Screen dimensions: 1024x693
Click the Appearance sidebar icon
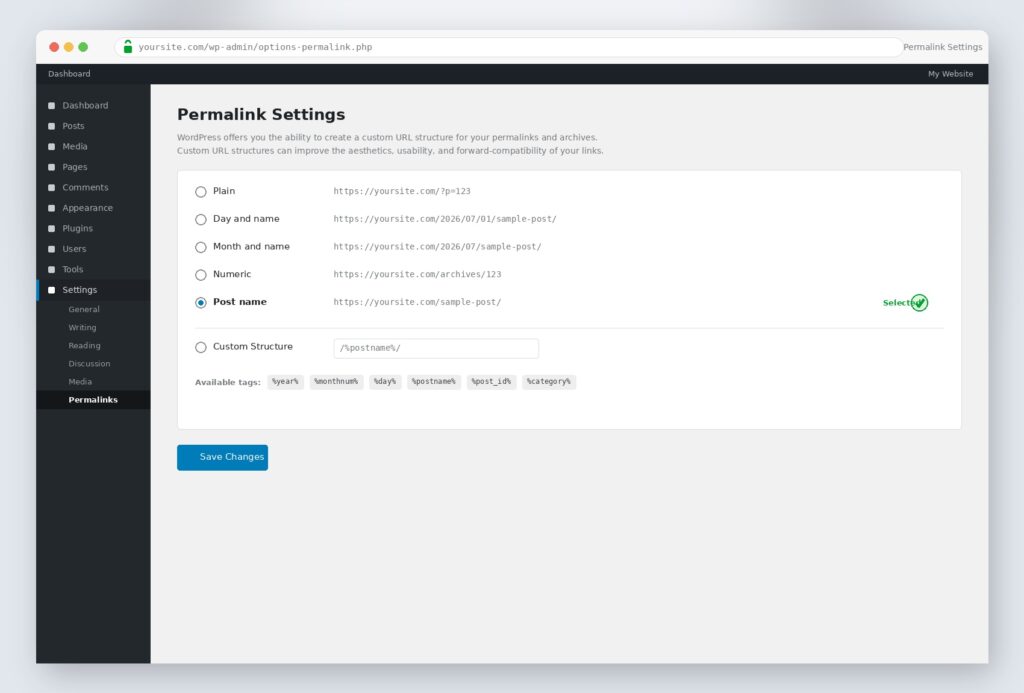pyautogui.click(x=52, y=208)
